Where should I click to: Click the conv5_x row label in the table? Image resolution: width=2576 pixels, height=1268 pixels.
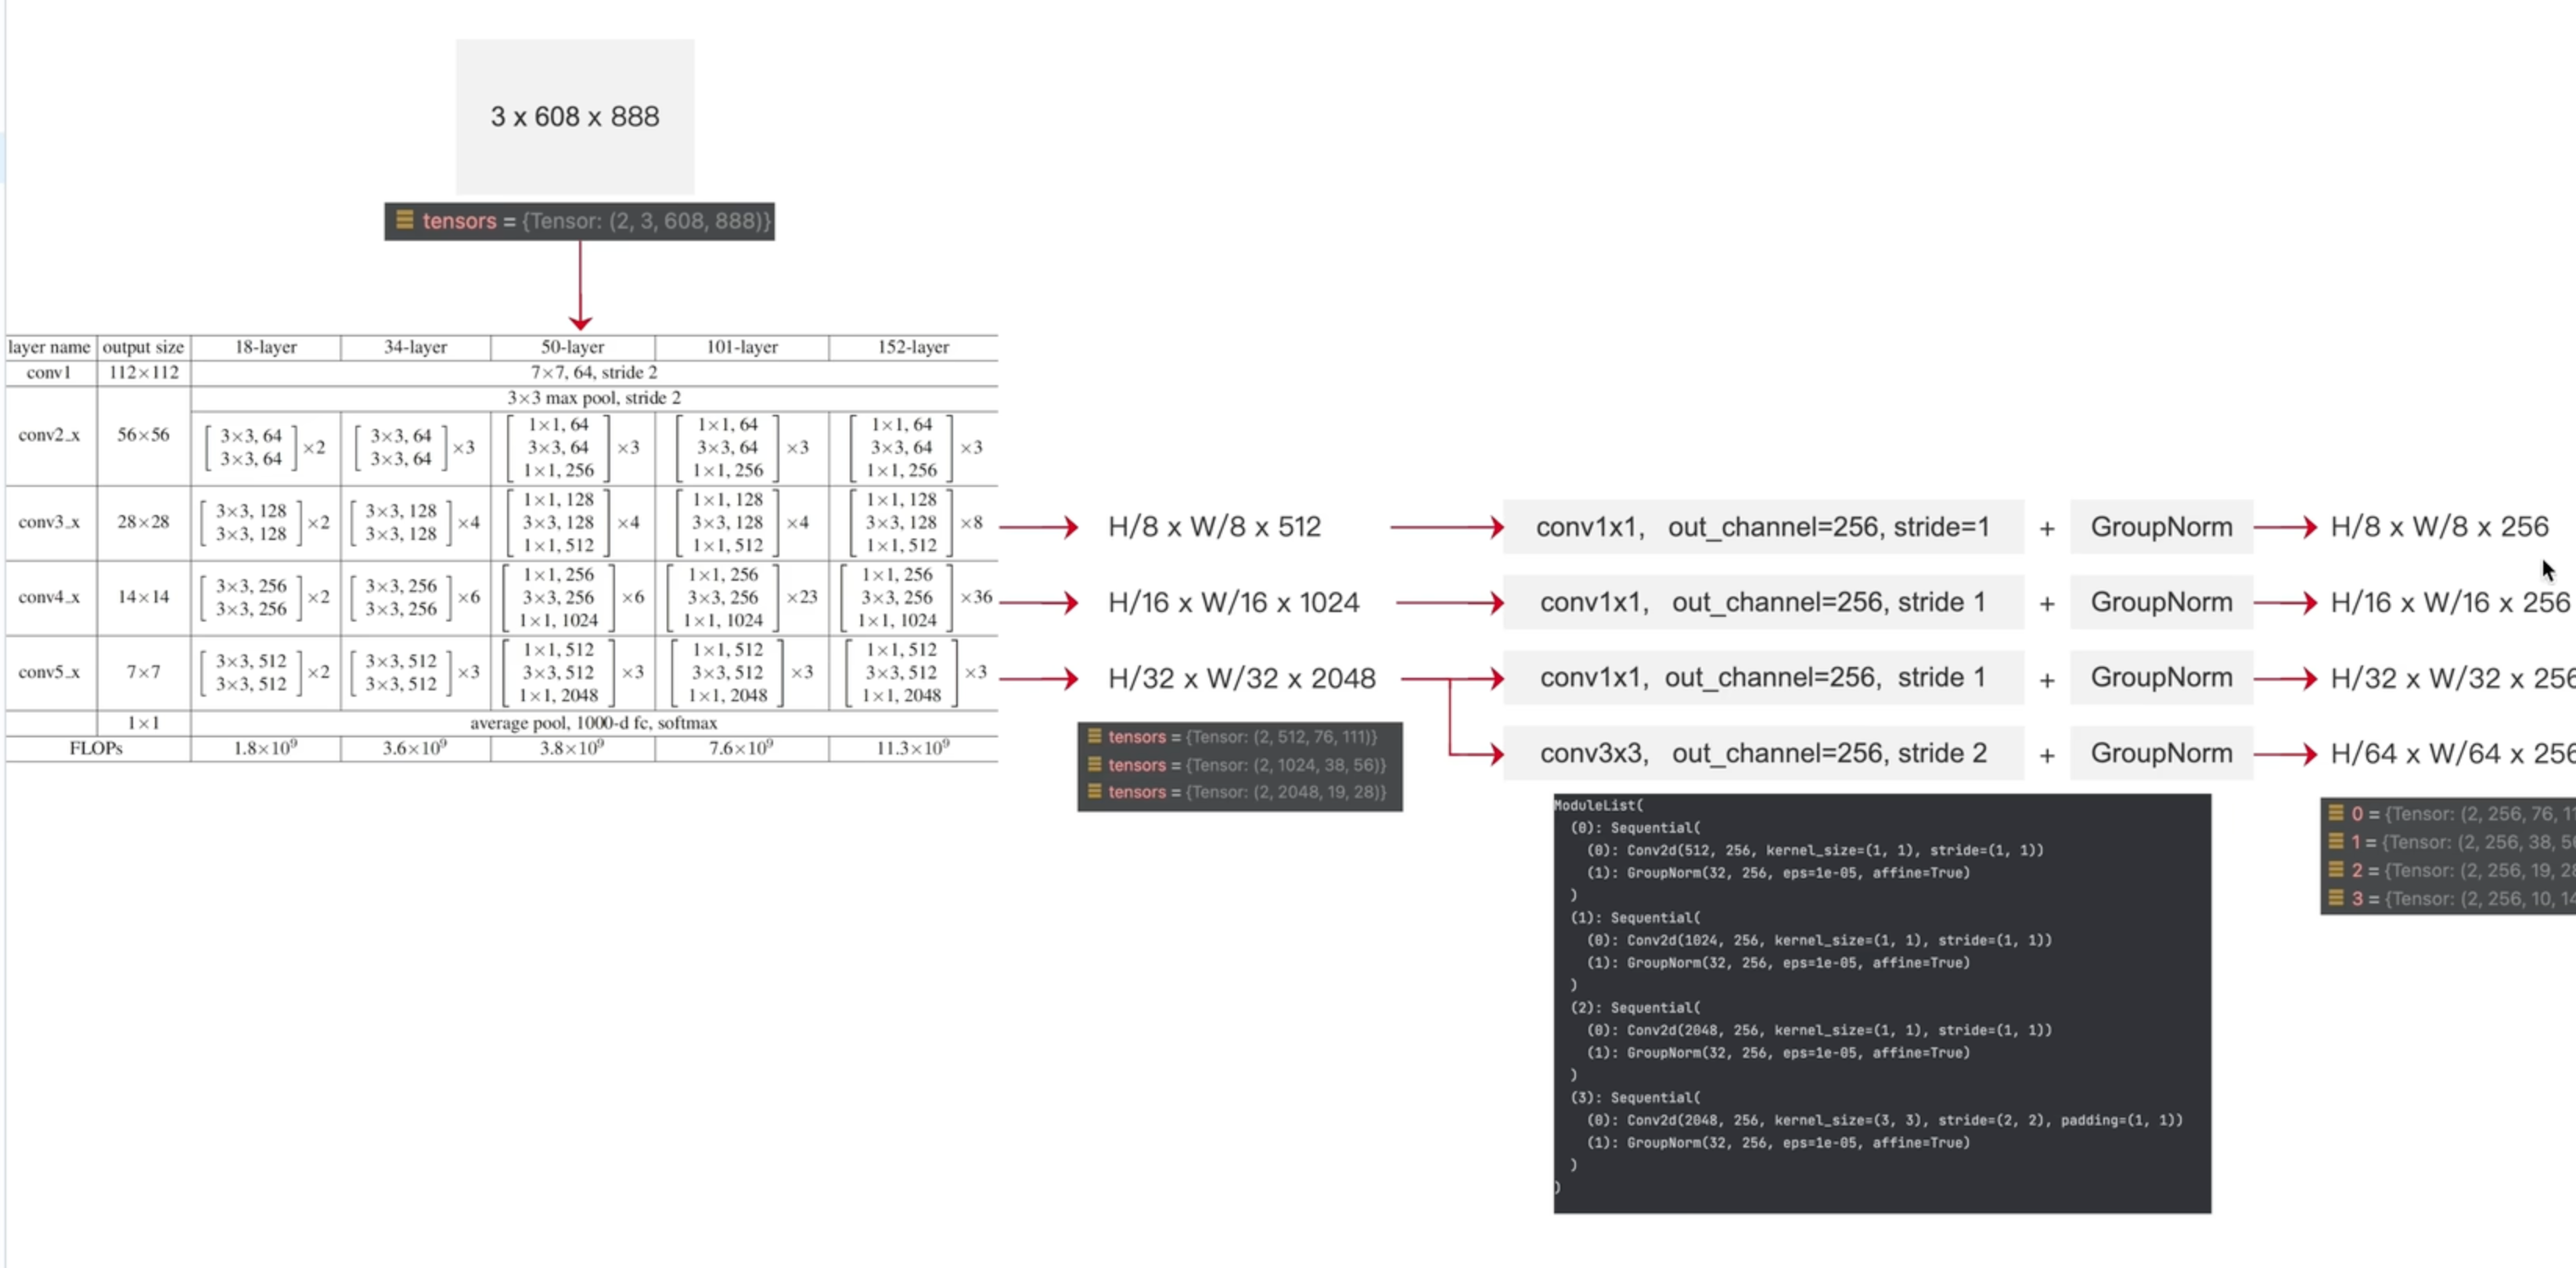point(49,672)
